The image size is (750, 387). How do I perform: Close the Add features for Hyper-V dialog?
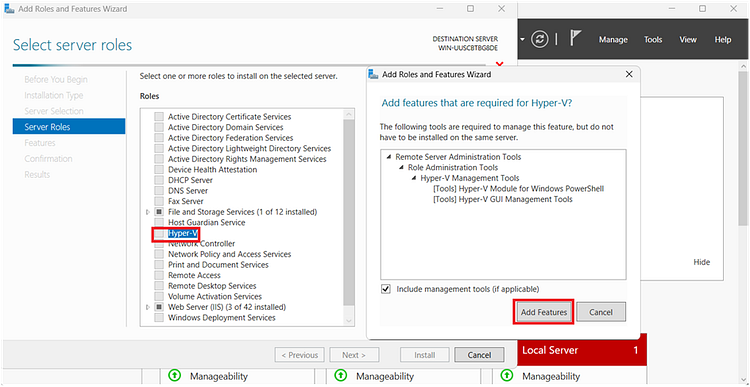pyautogui.click(x=629, y=75)
